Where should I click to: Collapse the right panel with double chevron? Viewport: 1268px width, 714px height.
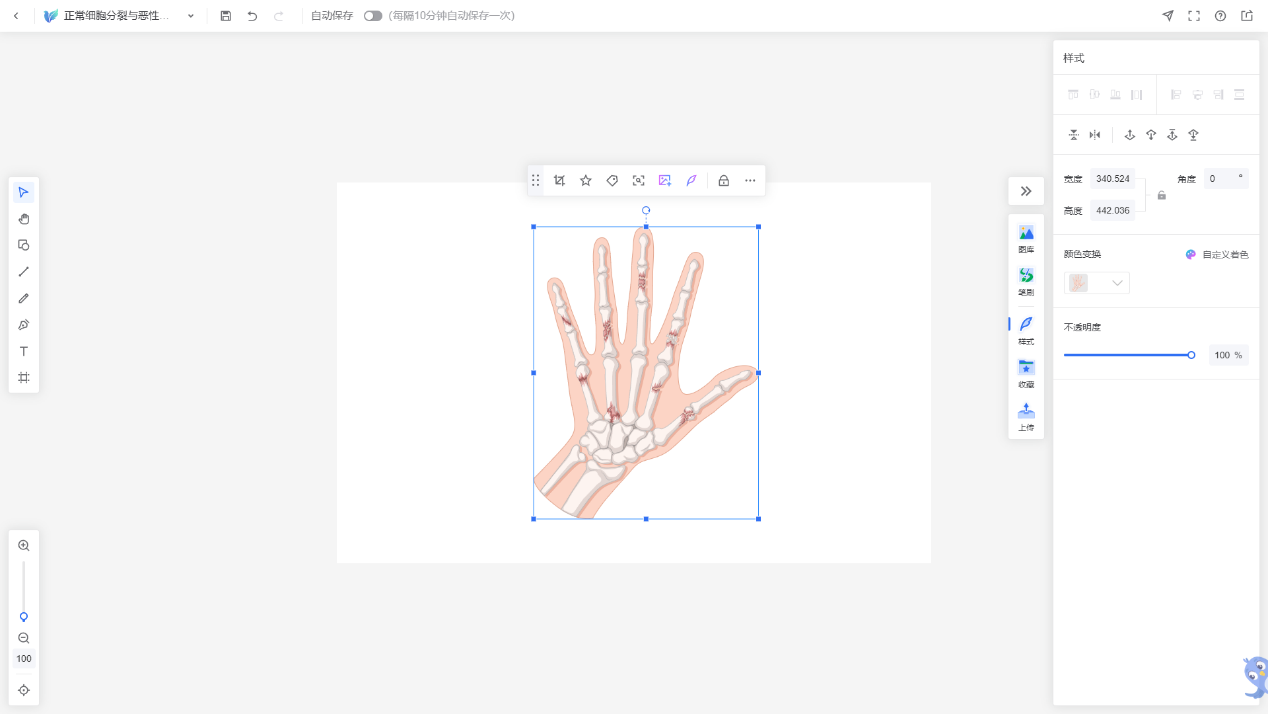(x=1026, y=191)
